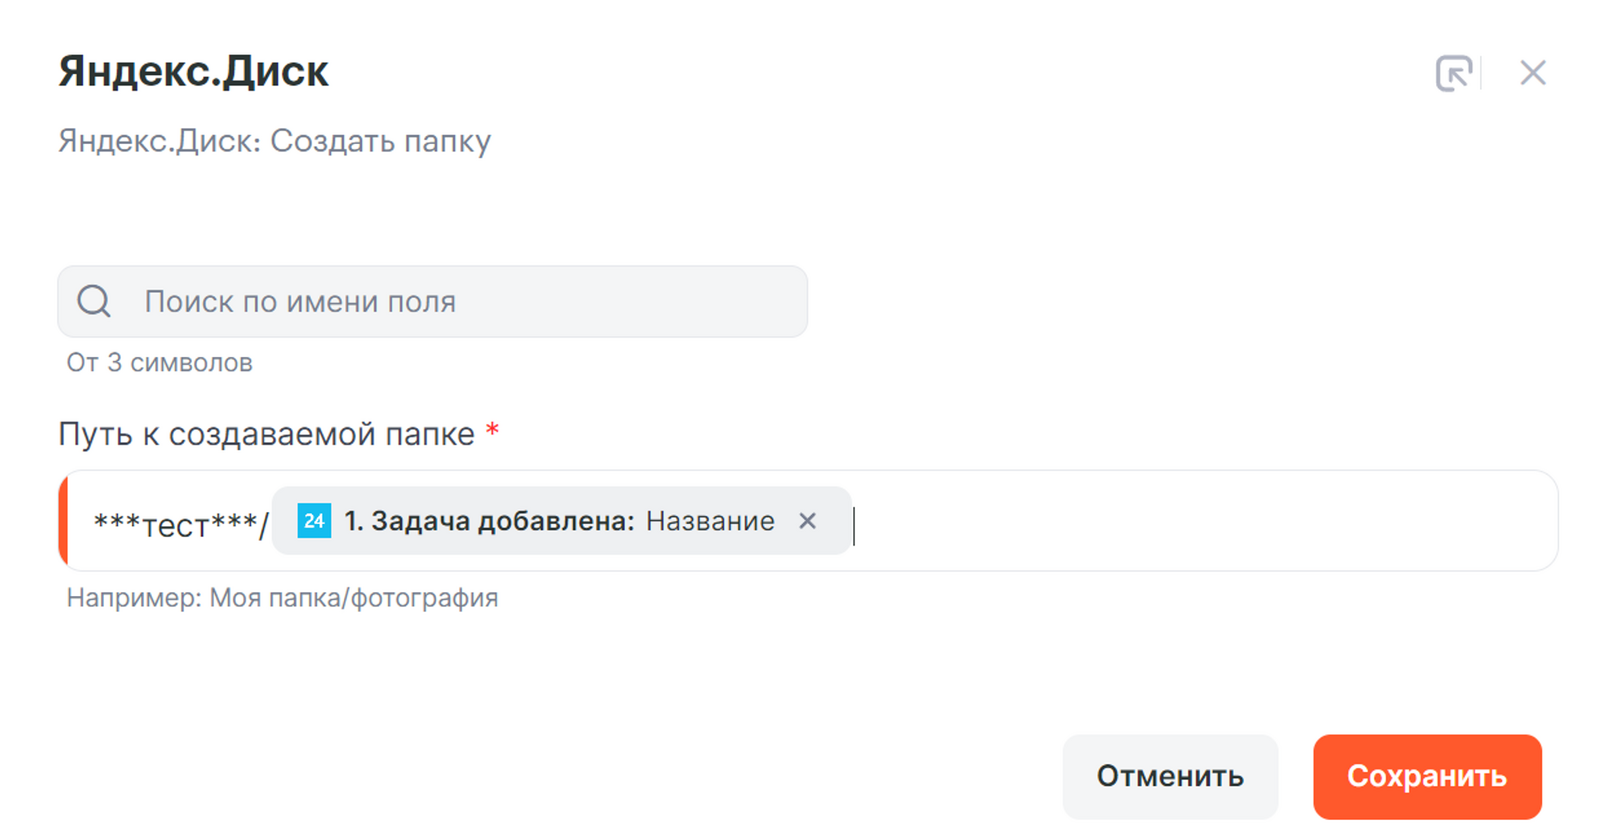Save settings with "Сохранить" button

[1426, 776]
